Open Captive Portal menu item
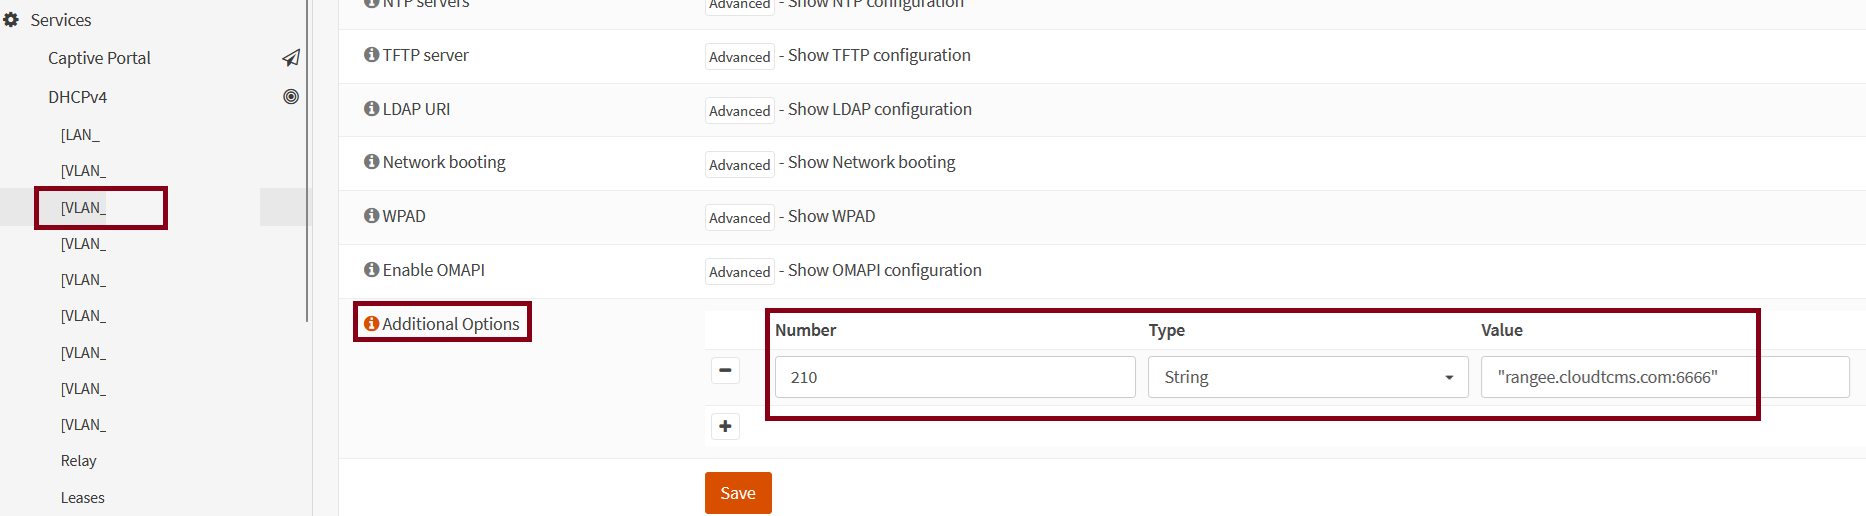This screenshot has width=1866, height=516. pyautogui.click(x=99, y=58)
